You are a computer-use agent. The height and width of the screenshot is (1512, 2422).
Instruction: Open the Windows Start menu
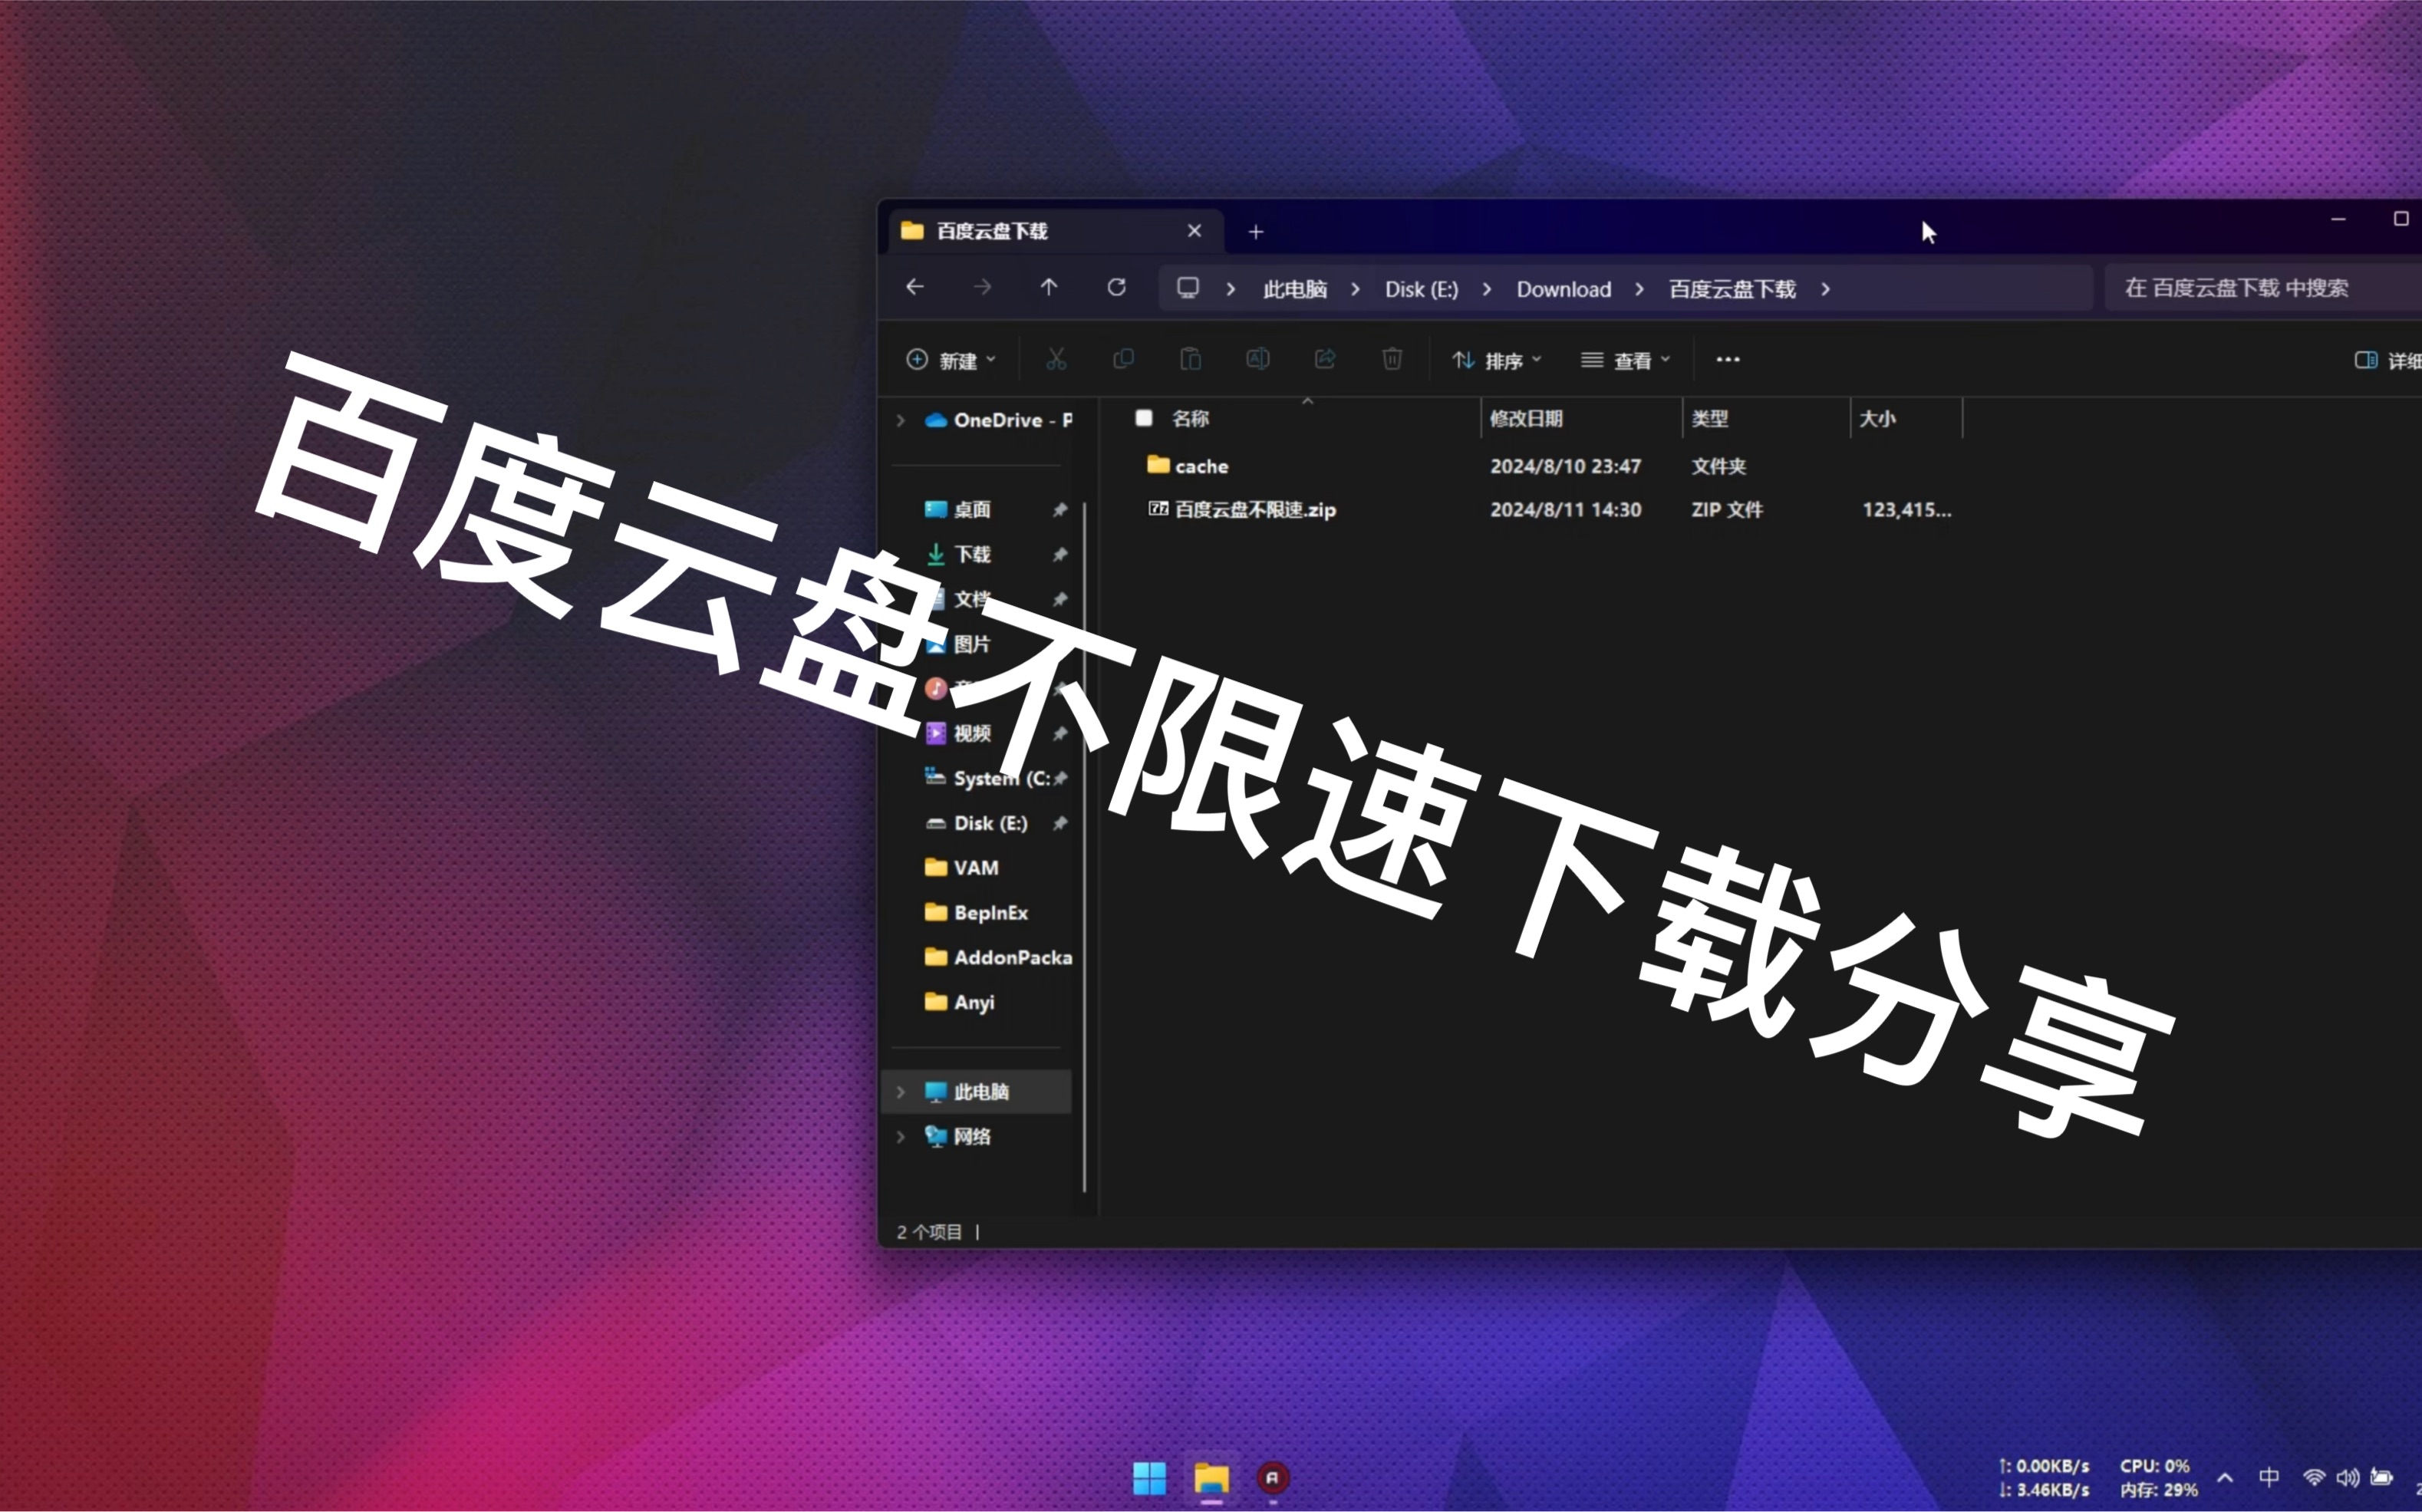(1149, 1477)
